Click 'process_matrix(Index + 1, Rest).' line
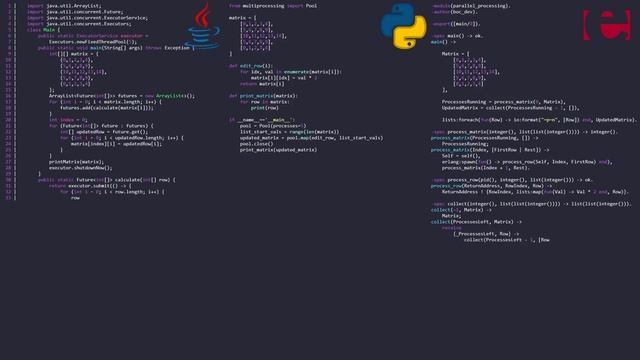Viewport: 640px width, 360px height. pyautogui.click(x=486, y=168)
